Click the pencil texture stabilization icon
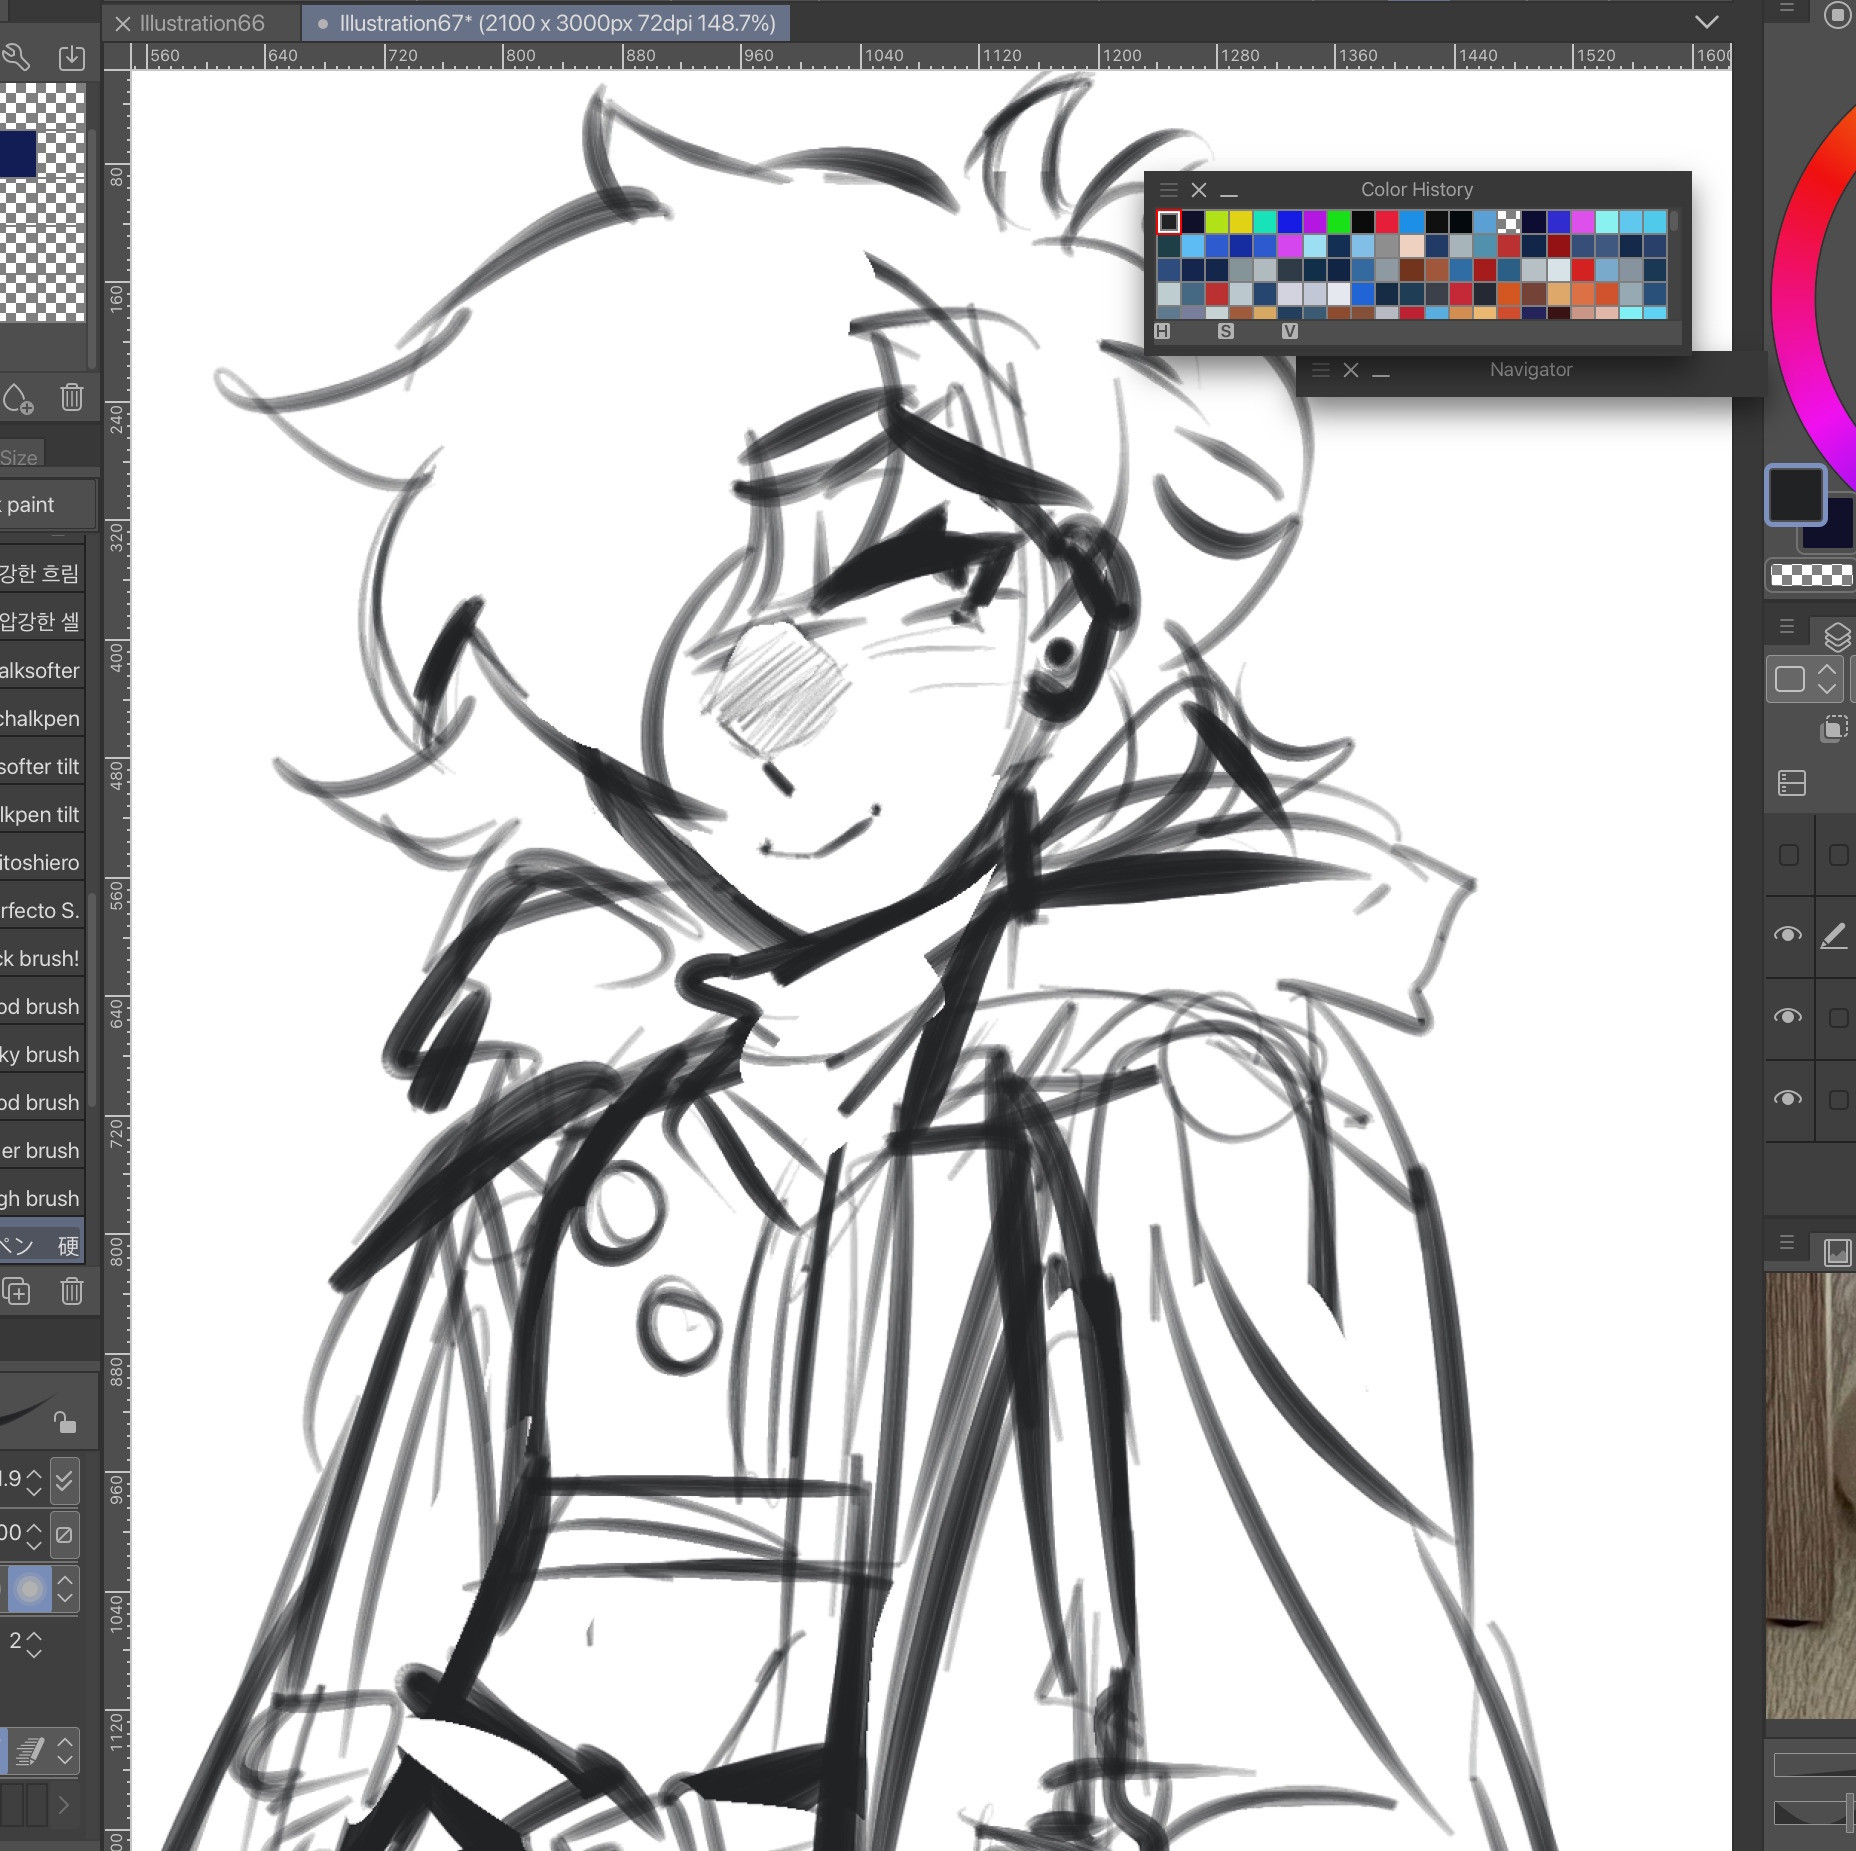This screenshot has width=1856, height=1851. [31, 1751]
